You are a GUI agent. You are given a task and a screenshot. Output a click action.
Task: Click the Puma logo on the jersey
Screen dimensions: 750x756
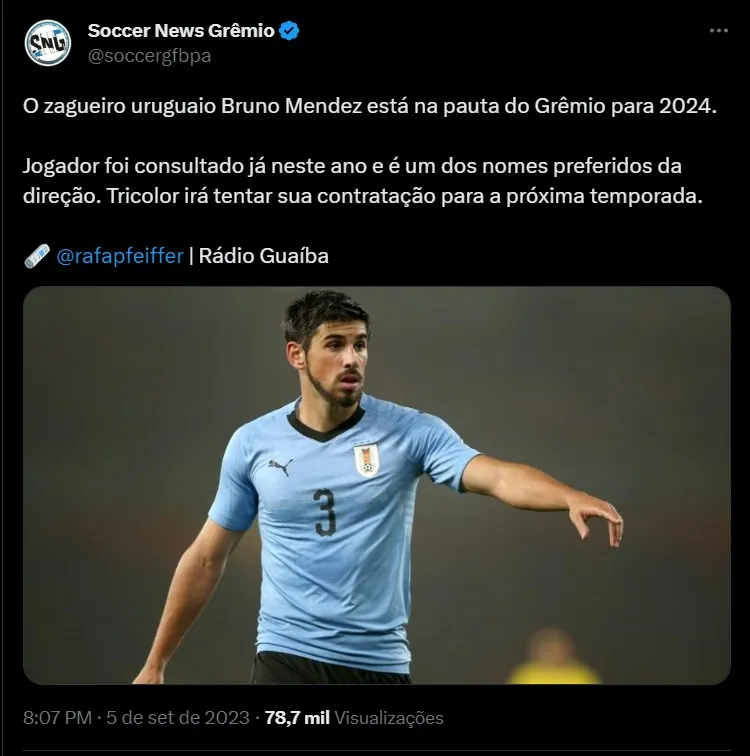click(281, 467)
